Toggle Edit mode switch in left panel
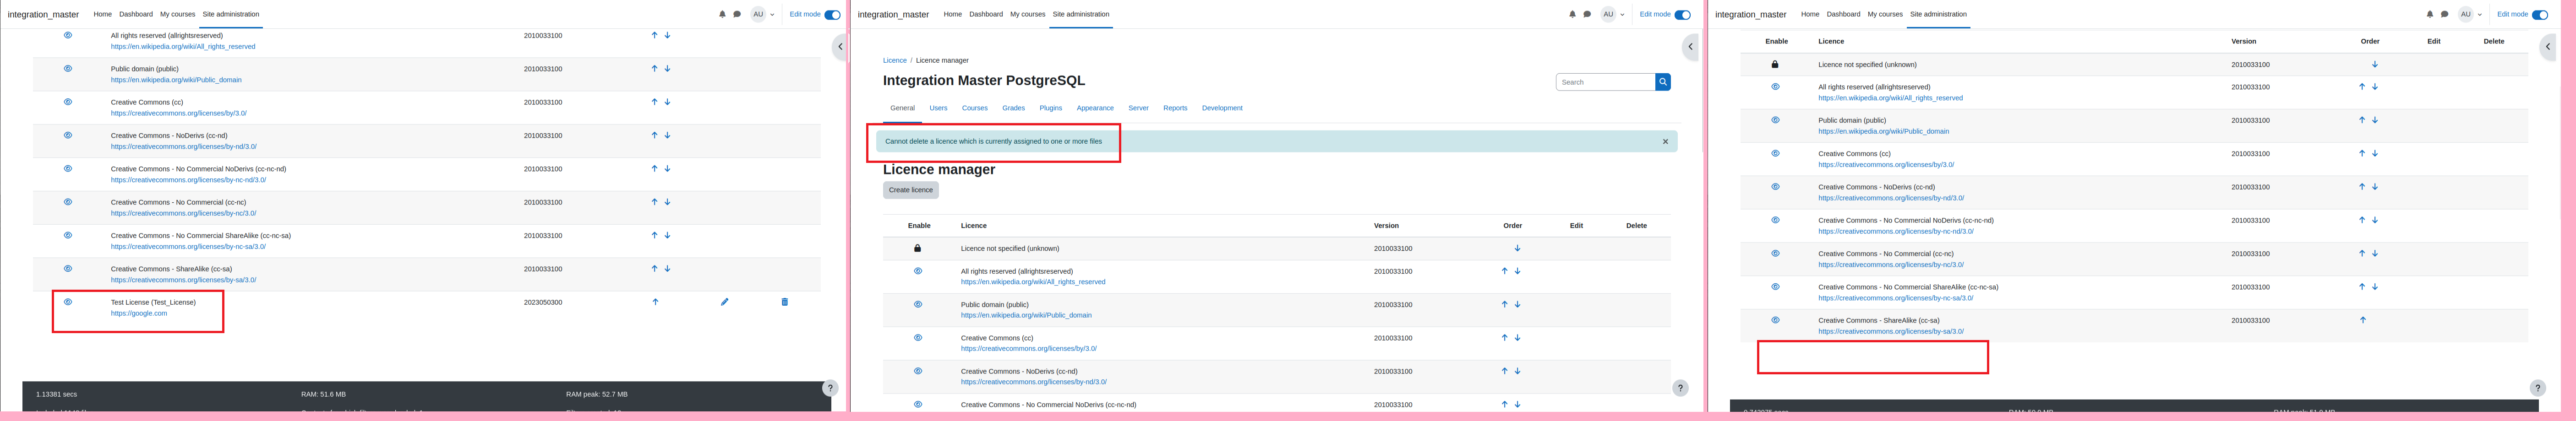The width and height of the screenshot is (2576, 421). tap(832, 15)
